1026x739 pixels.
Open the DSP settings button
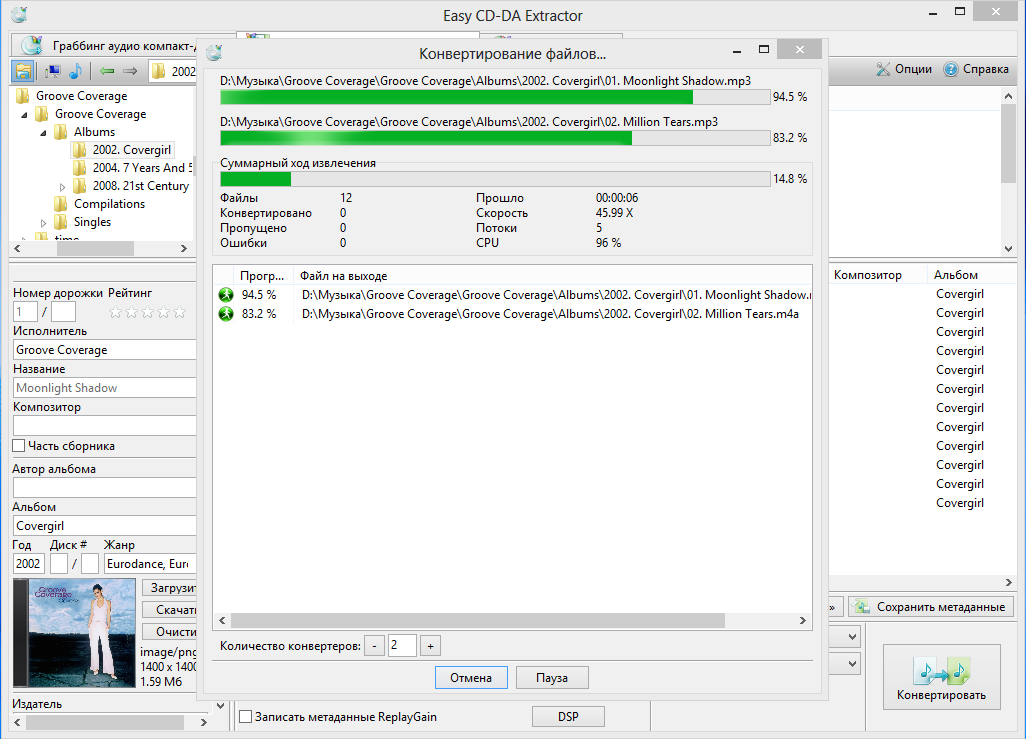coord(568,717)
